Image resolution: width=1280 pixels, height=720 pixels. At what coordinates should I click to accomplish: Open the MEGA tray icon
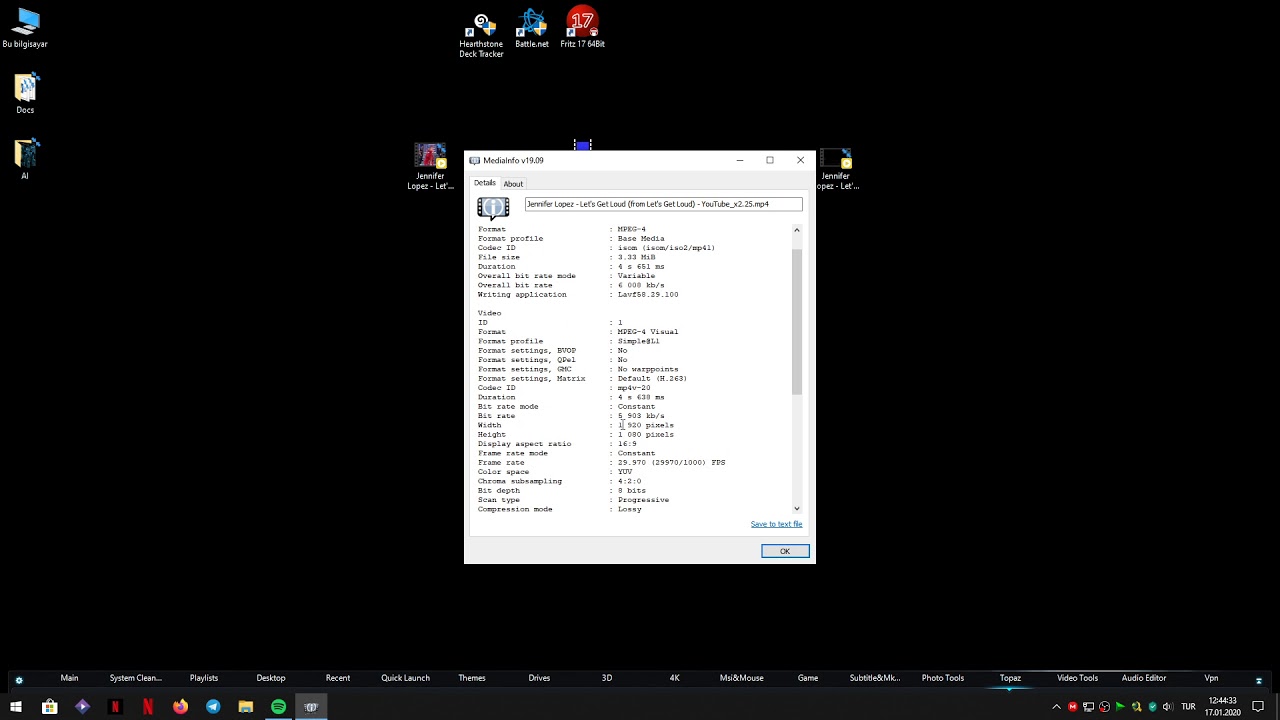tap(1073, 707)
